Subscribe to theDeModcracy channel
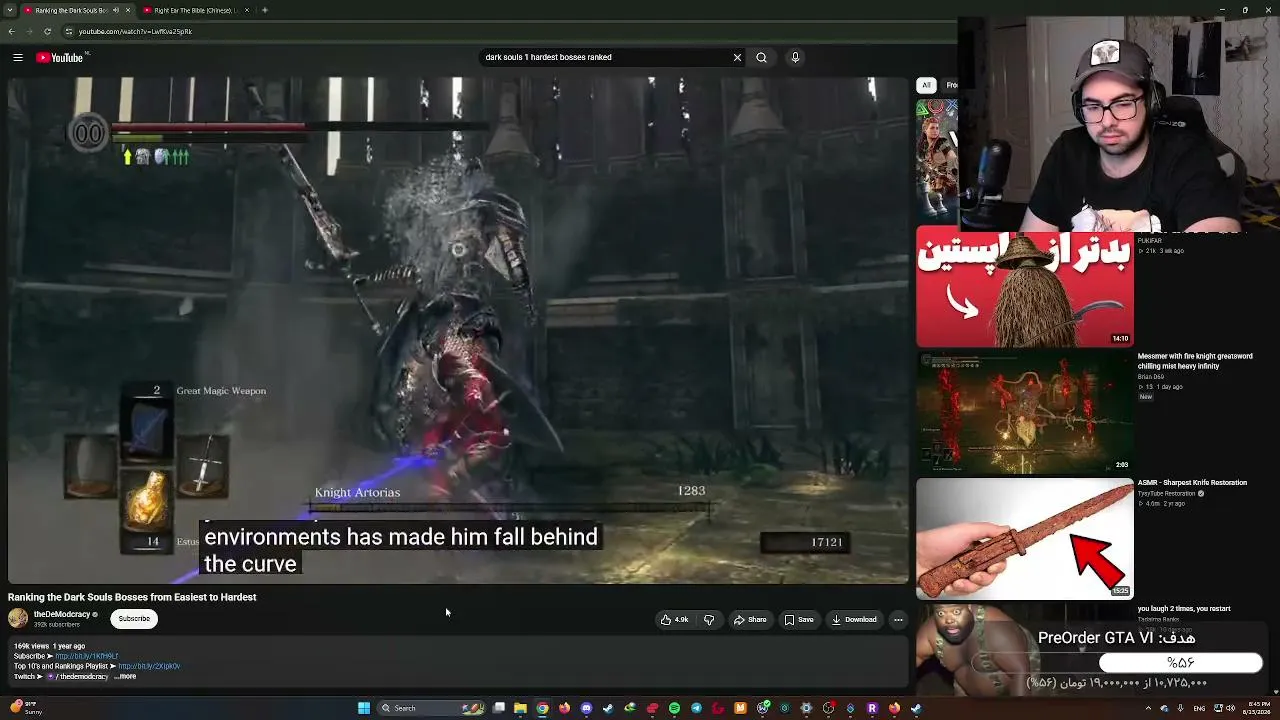1280x720 pixels. [134, 619]
